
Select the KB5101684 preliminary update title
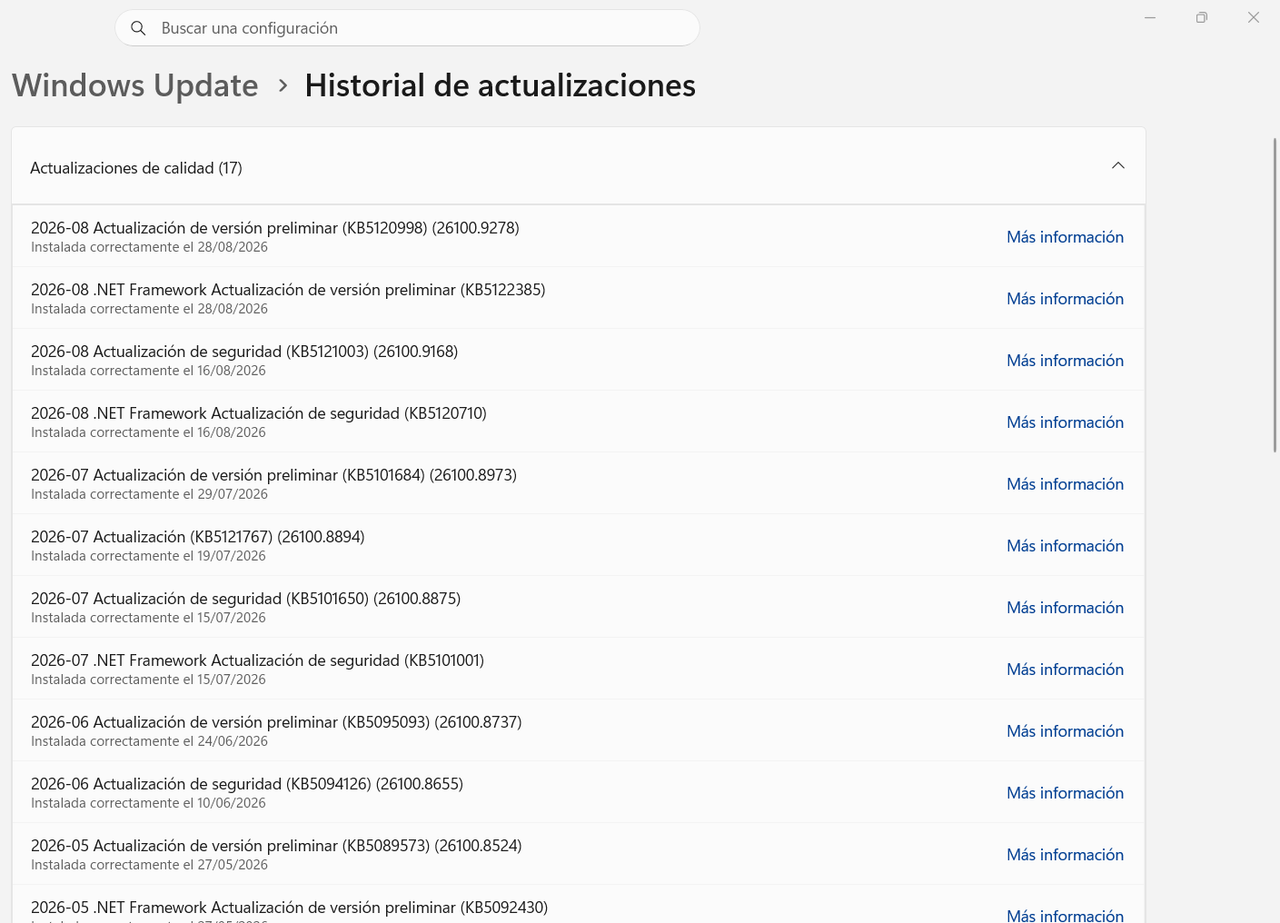tap(274, 475)
